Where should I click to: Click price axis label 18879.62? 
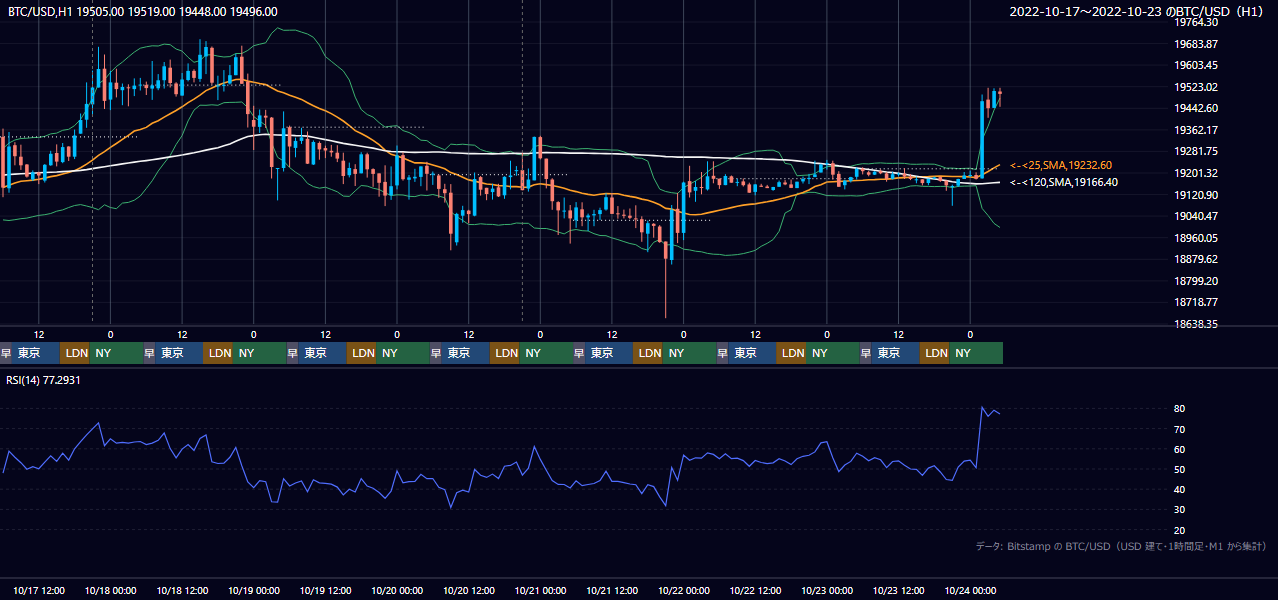(x=1196, y=259)
